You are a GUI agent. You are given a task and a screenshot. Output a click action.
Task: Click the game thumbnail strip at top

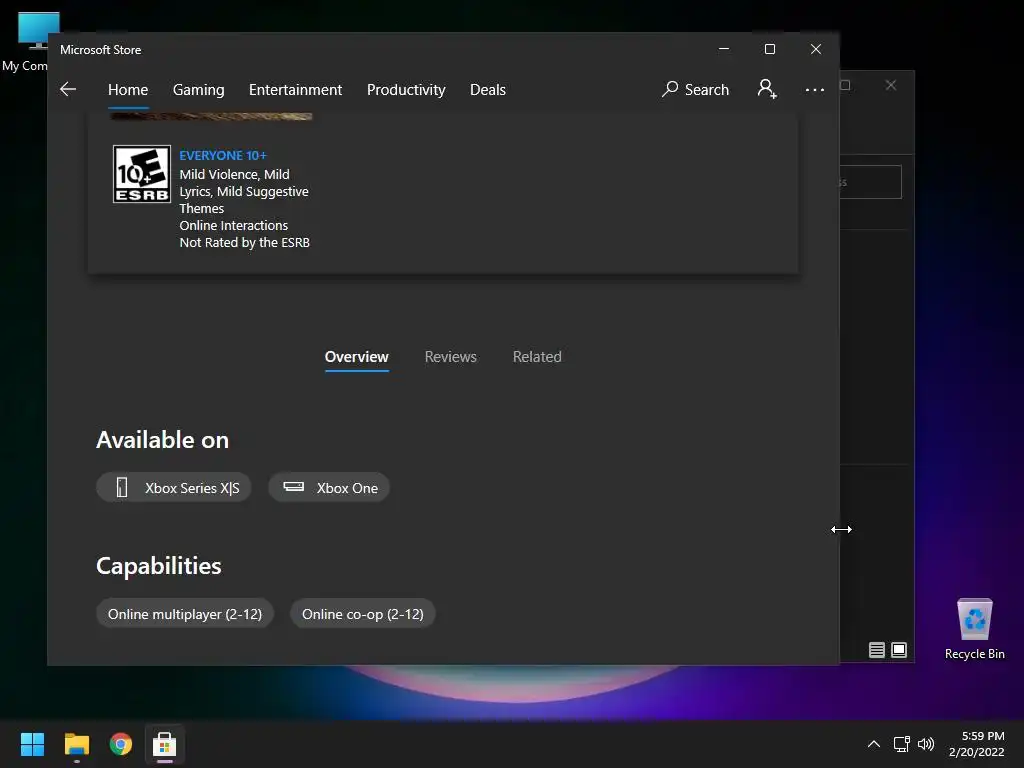[212, 116]
